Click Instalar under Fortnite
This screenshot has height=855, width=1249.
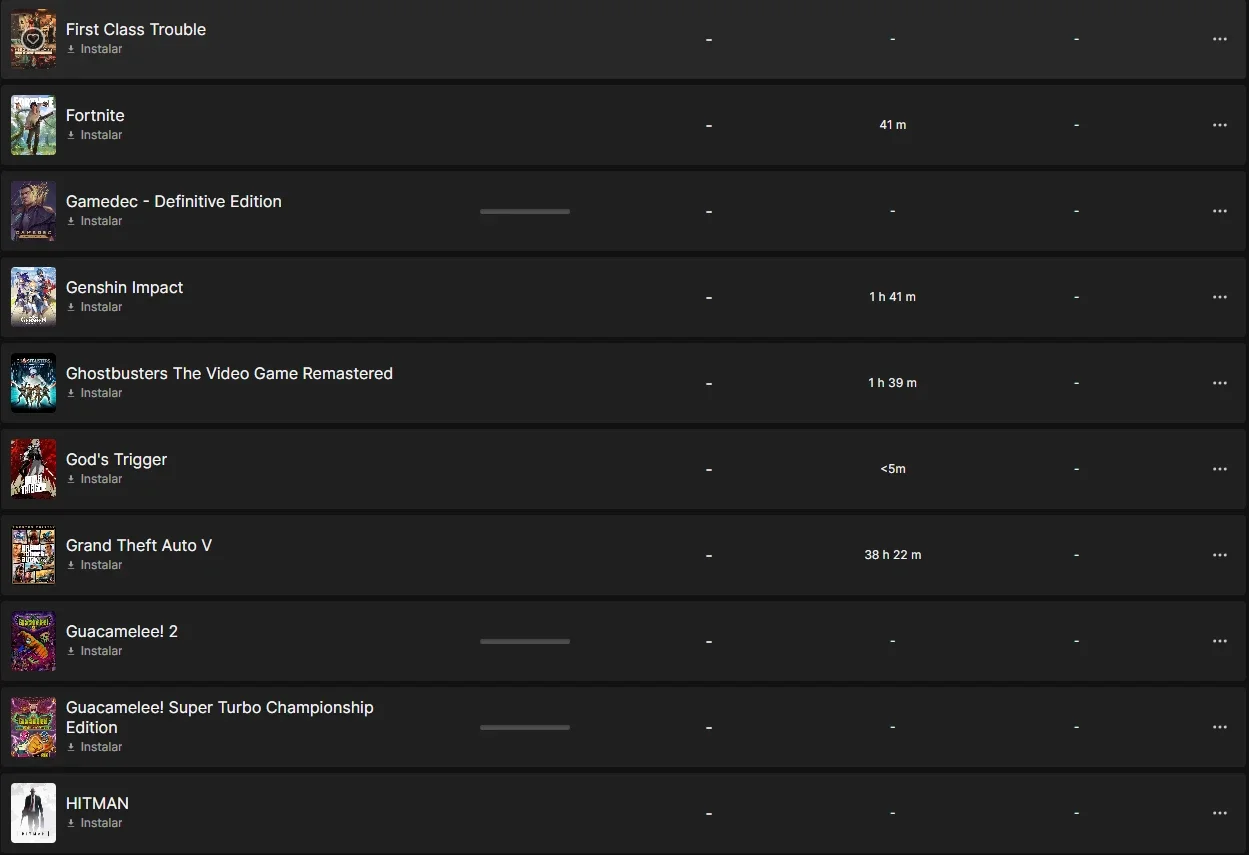pos(101,135)
